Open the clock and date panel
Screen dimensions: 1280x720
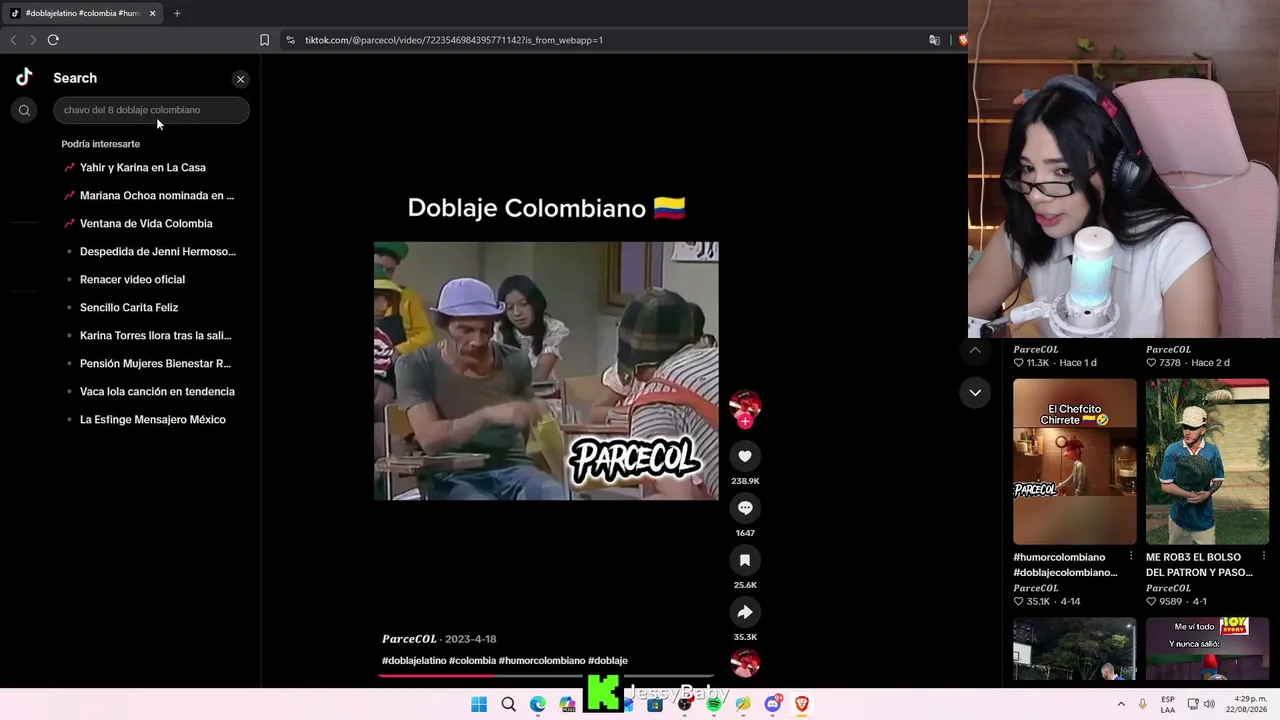click(x=1246, y=704)
